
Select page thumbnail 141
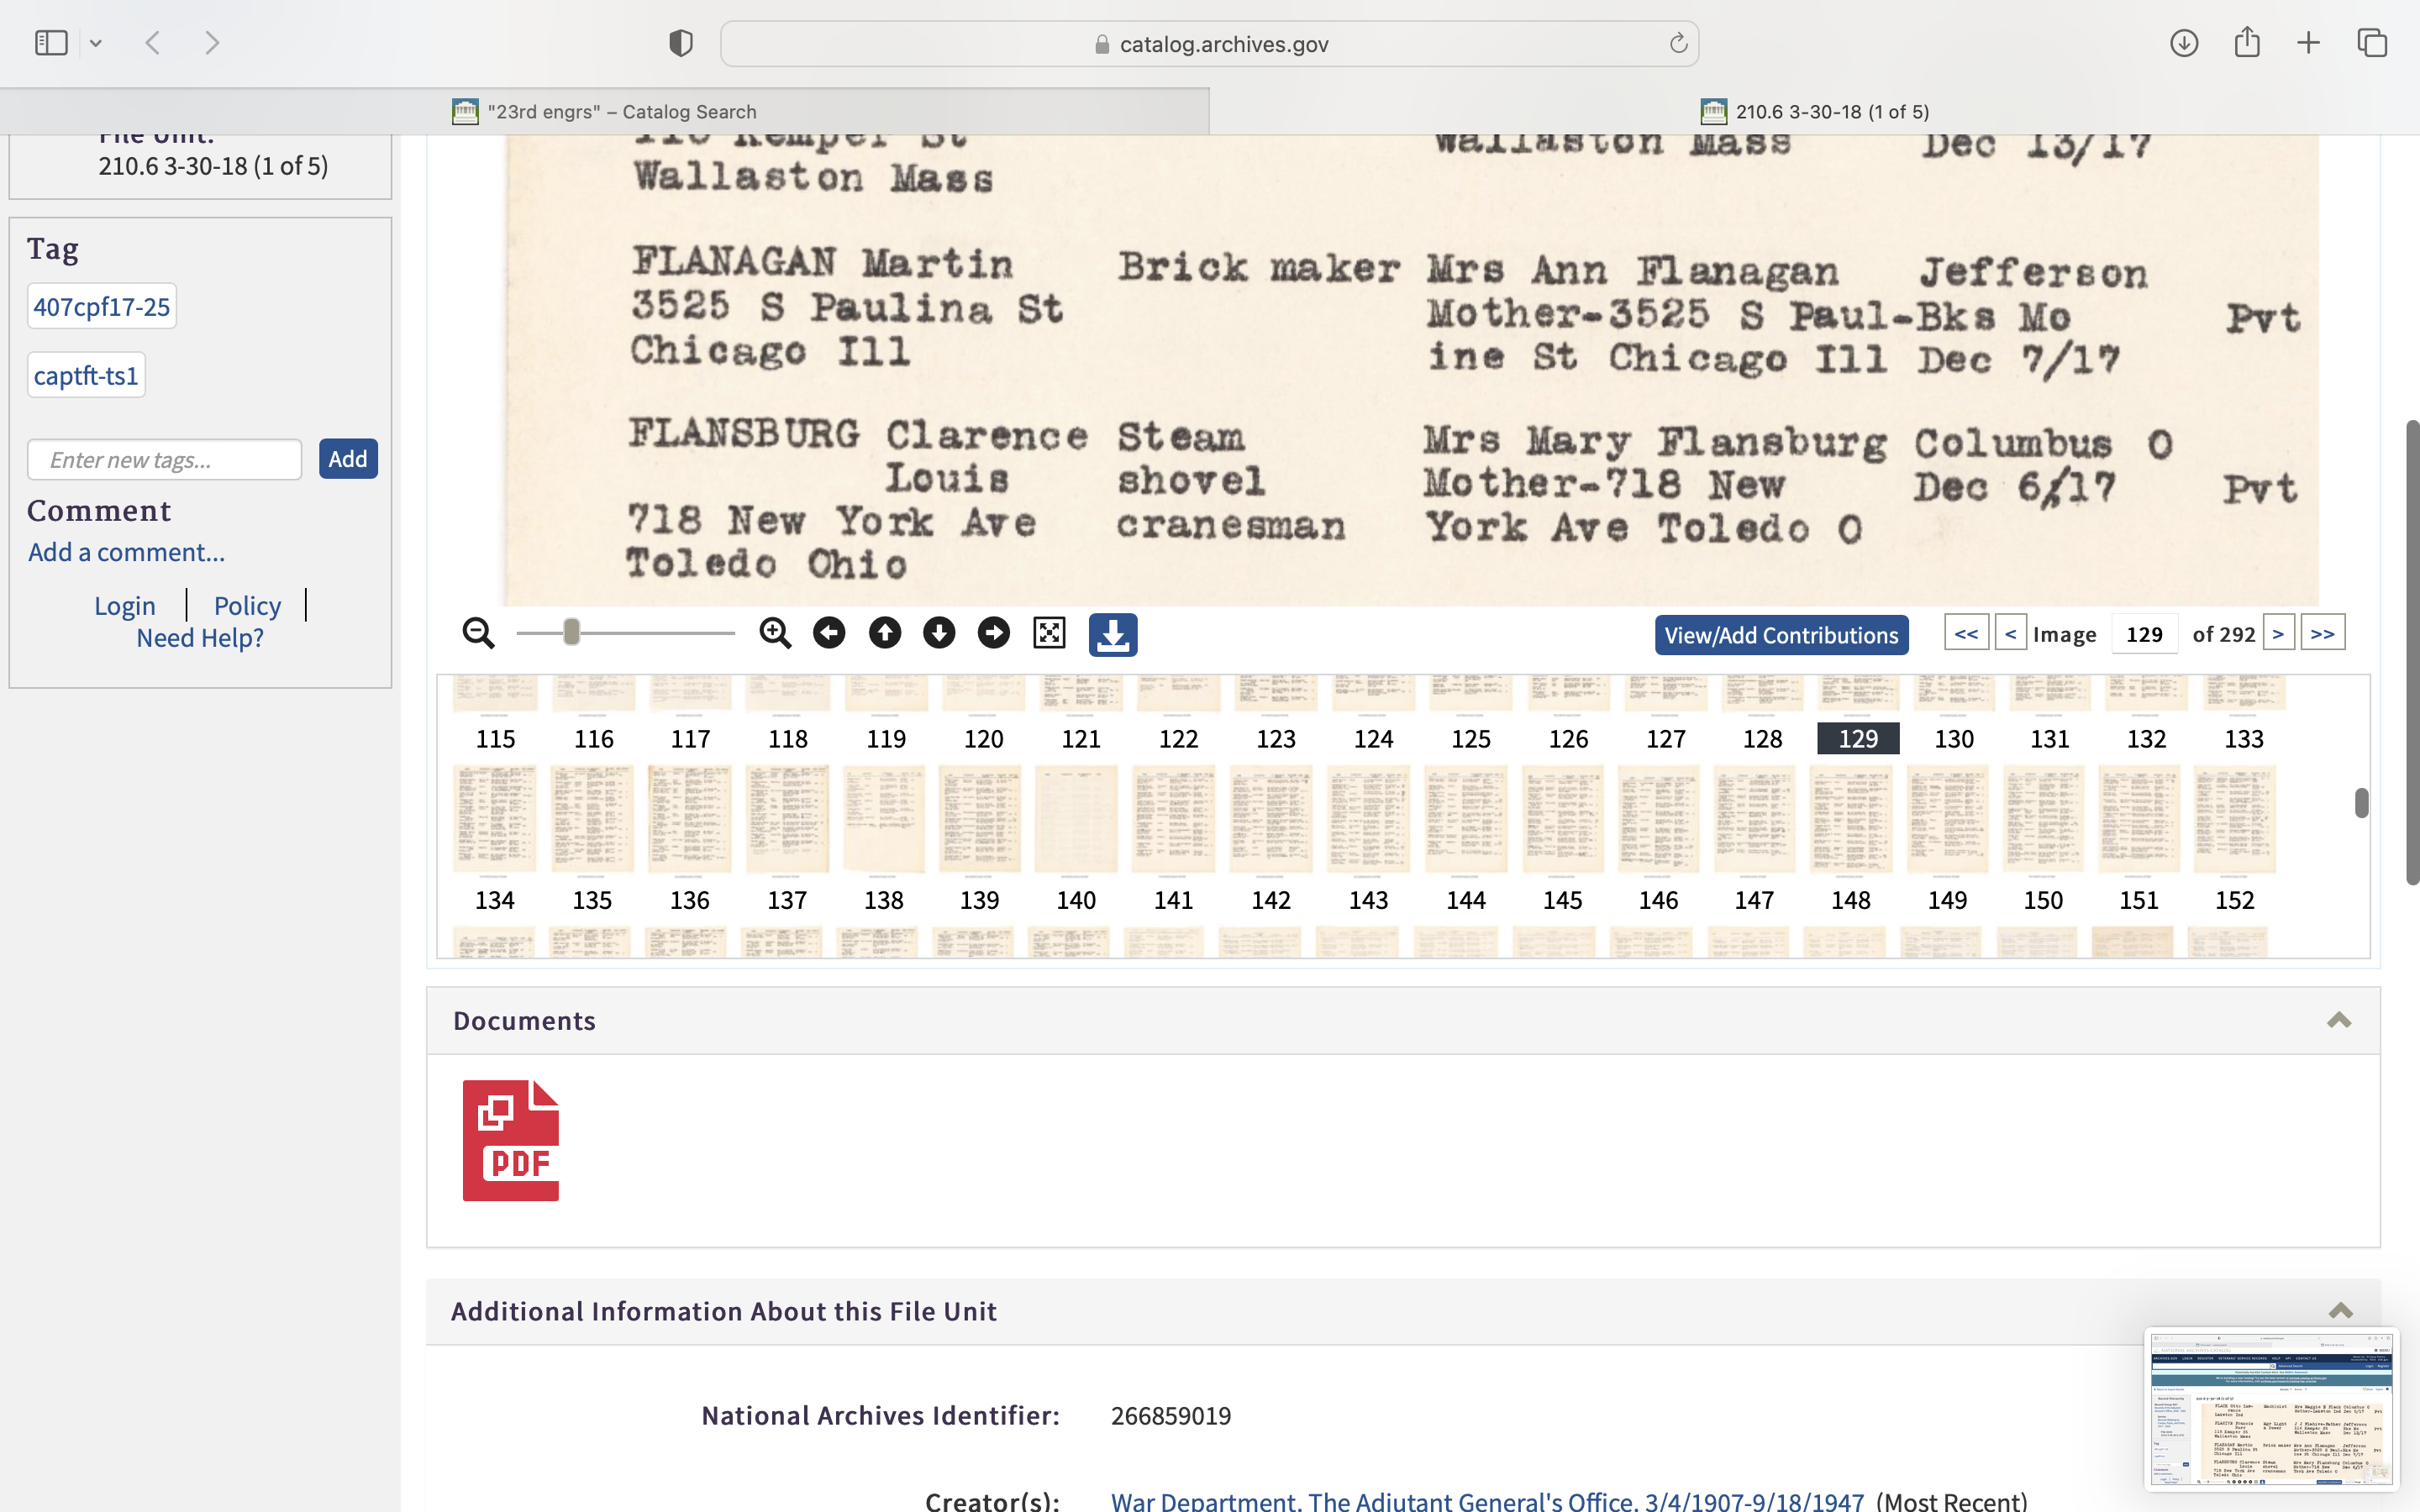1173,820
